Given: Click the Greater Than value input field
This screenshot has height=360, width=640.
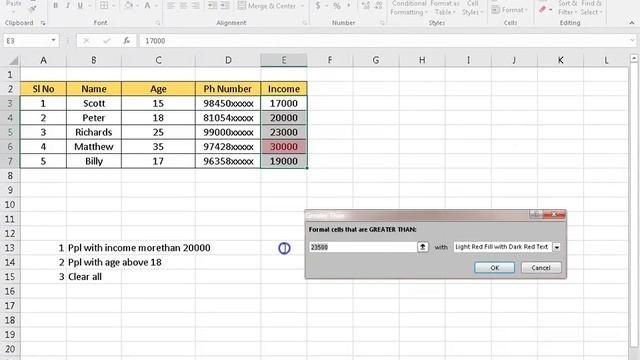Looking at the screenshot, I should (x=363, y=247).
